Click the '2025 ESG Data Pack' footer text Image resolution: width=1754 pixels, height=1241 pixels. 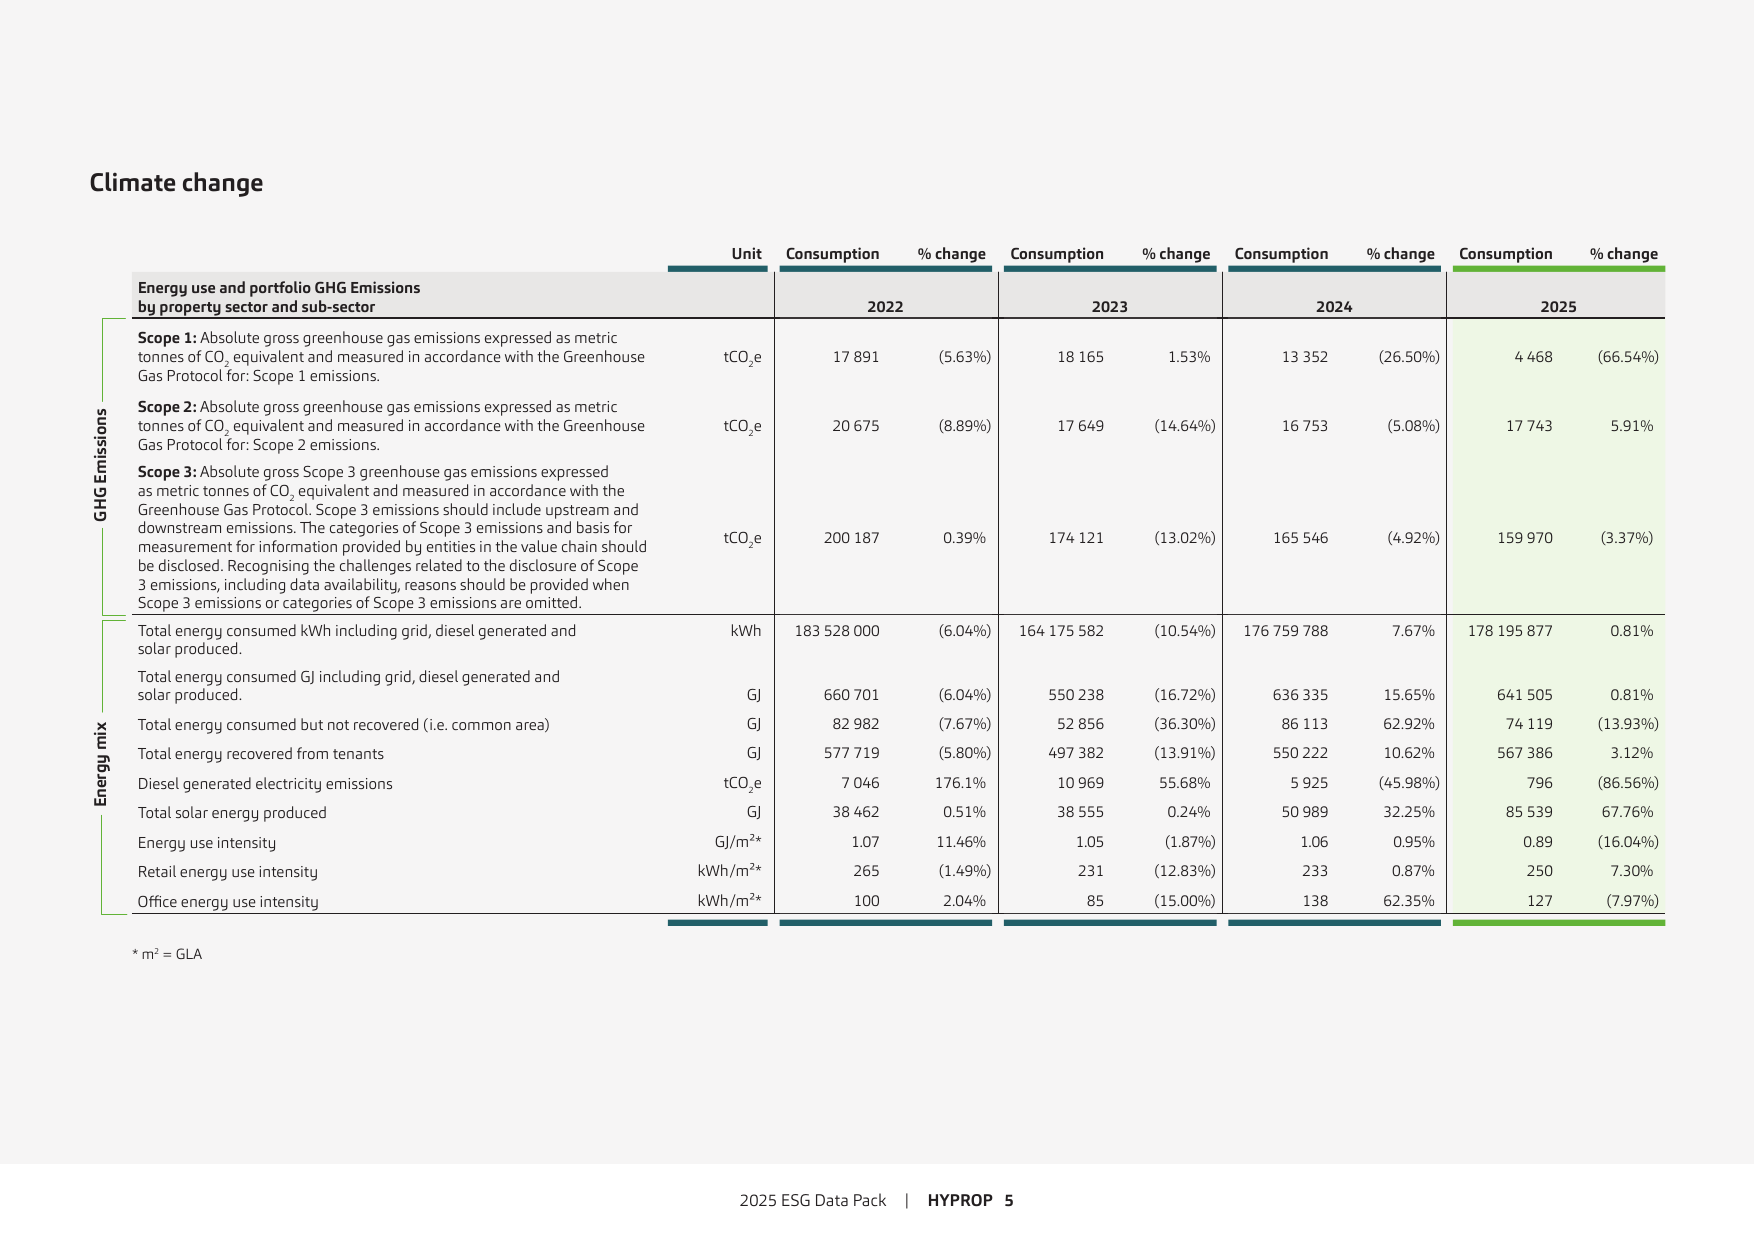[x=813, y=1201]
